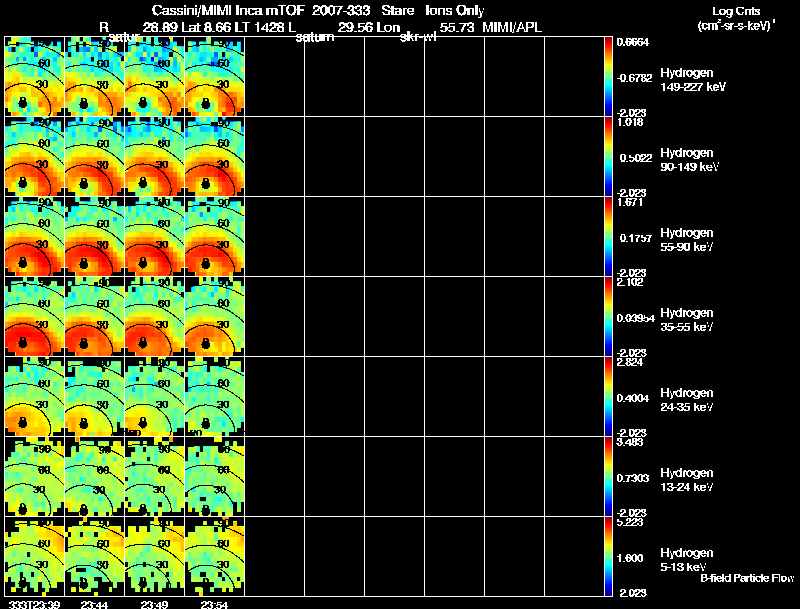800x609 pixels.
Task: Click the "2.824" color bar value
Action: coord(630,363)
